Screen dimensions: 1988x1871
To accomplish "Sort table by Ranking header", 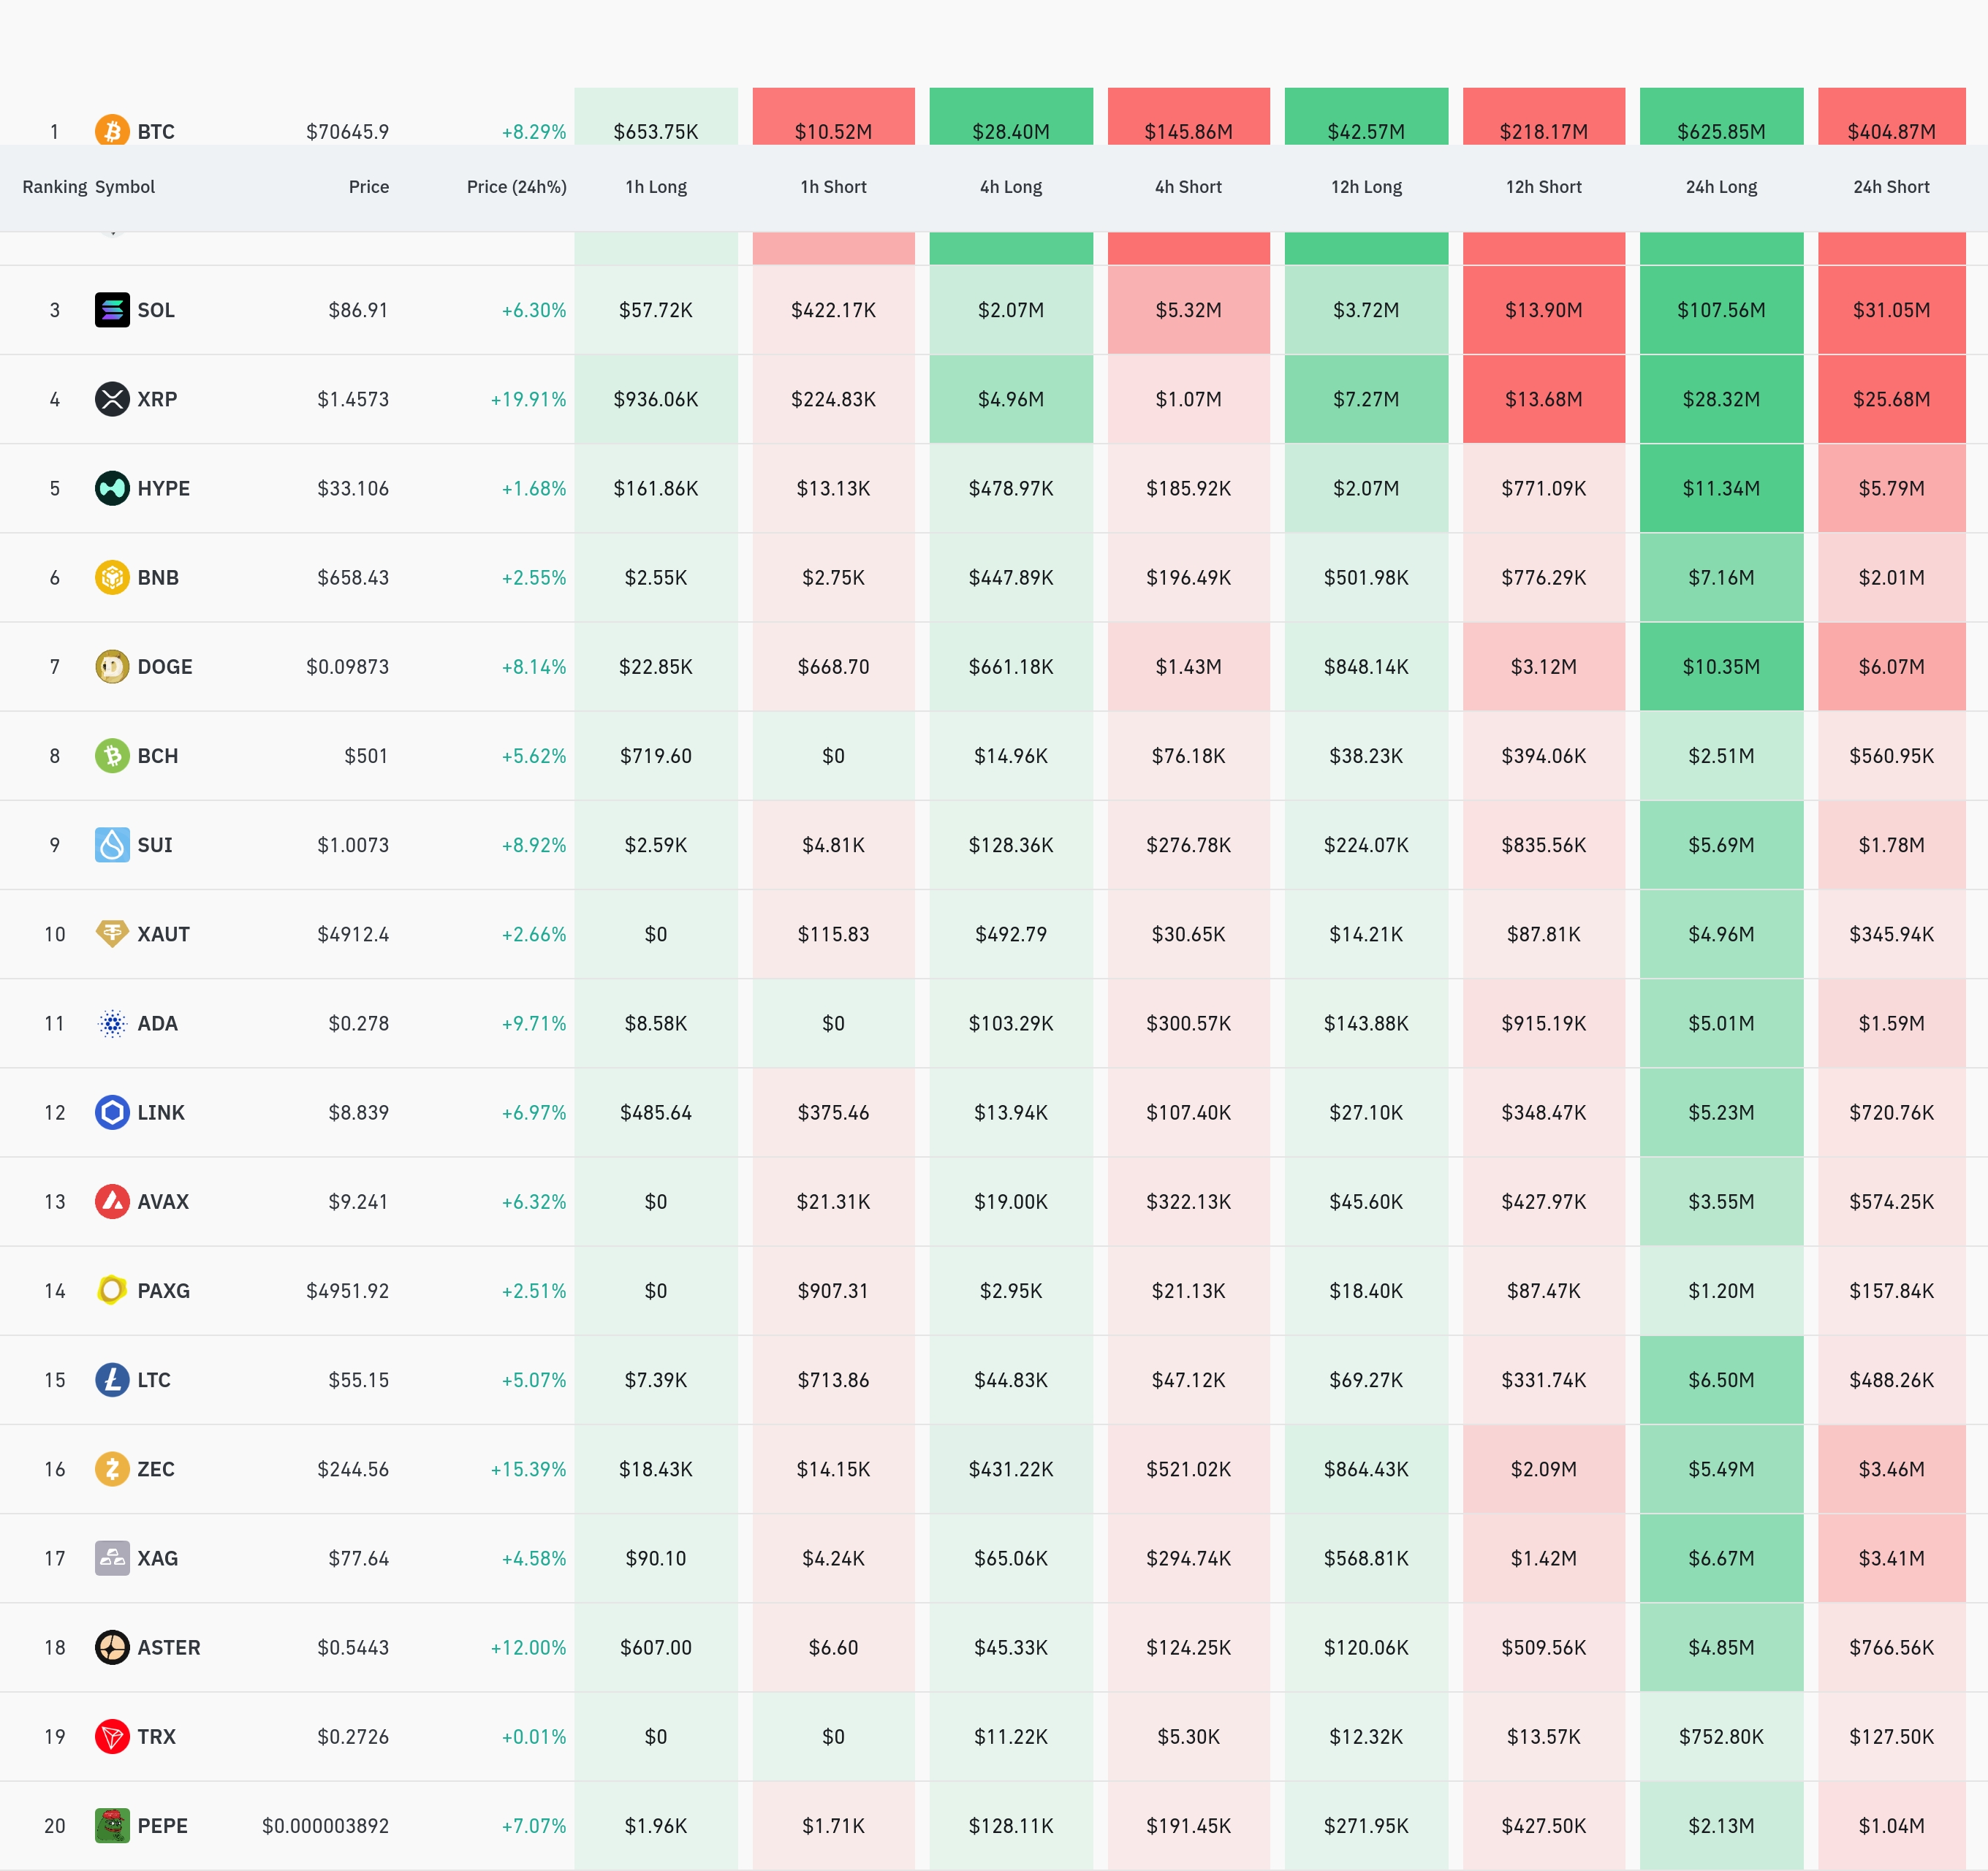I will (x=54, y=187).
